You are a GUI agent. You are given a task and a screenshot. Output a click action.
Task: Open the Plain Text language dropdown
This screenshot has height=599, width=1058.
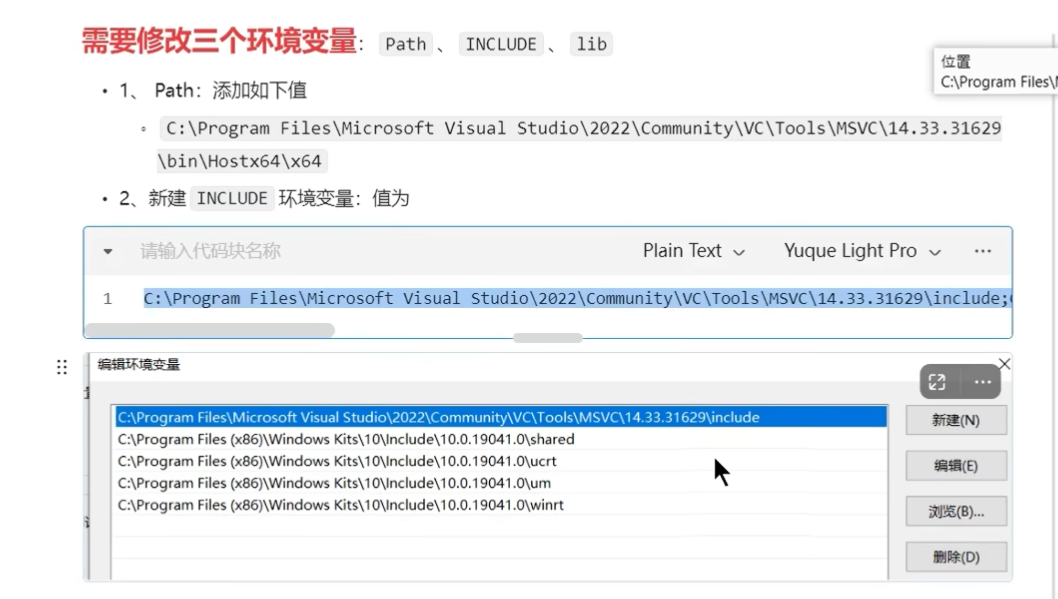[x=694, y=251]
